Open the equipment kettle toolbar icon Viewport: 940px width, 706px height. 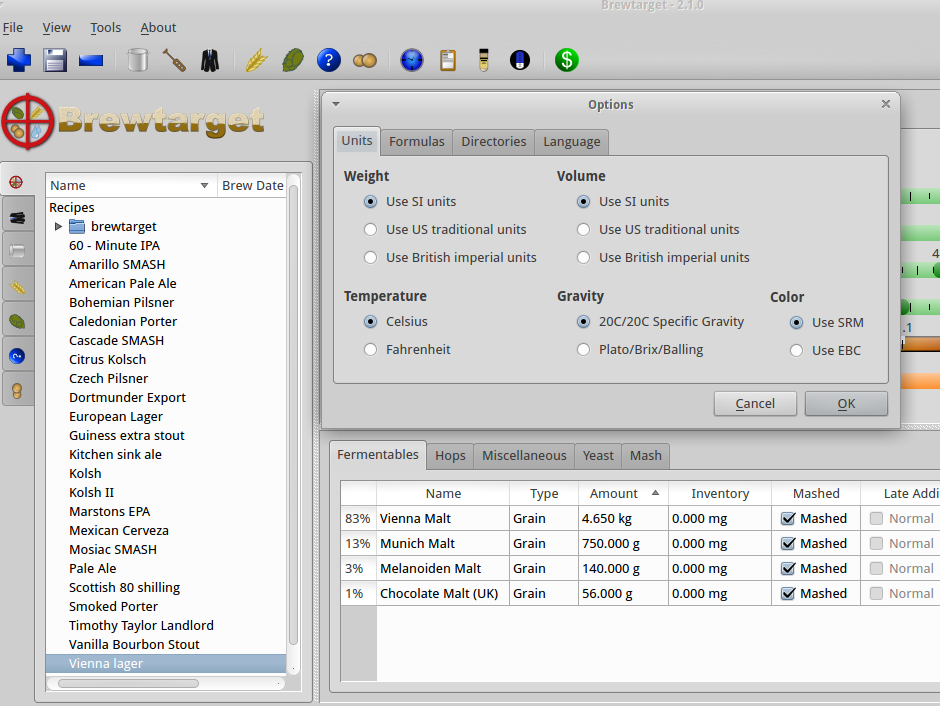coord(138,60)
